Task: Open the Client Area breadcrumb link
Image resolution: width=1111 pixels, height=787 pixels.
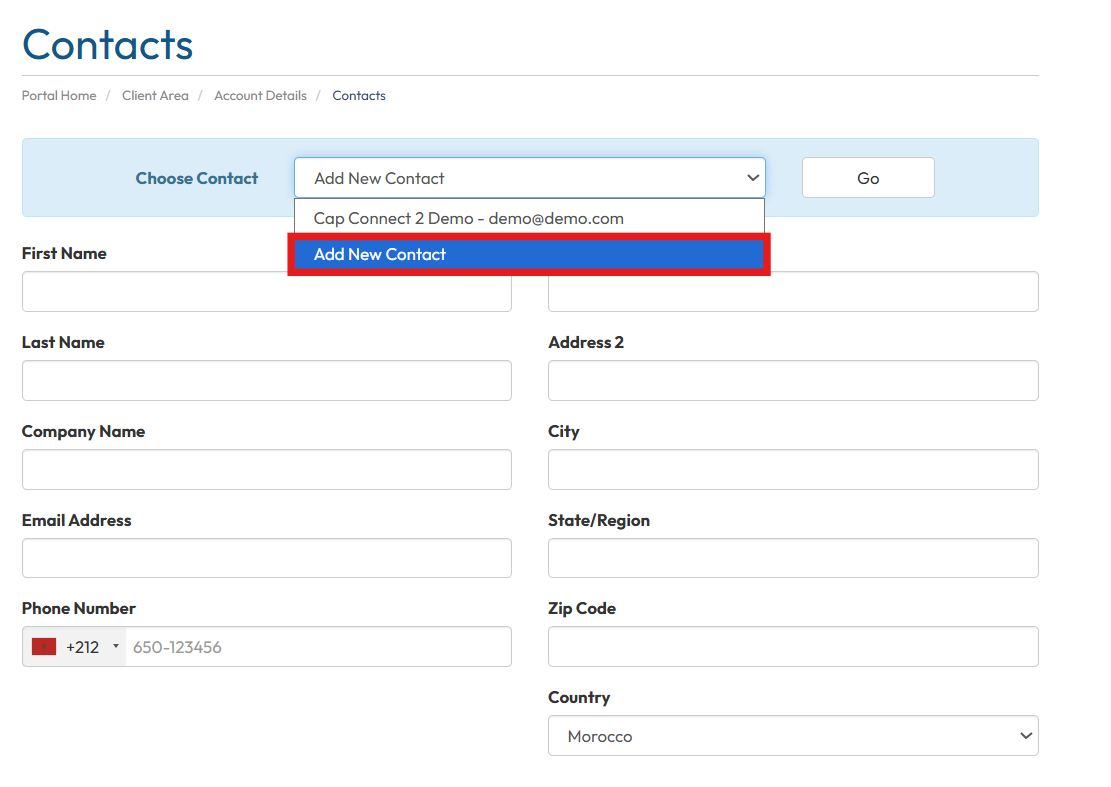Action: 155,96
